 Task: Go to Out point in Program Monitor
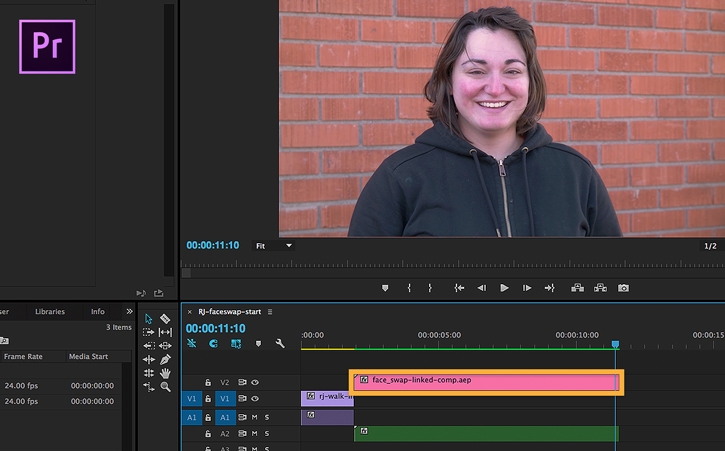click(x=549, y=288)
